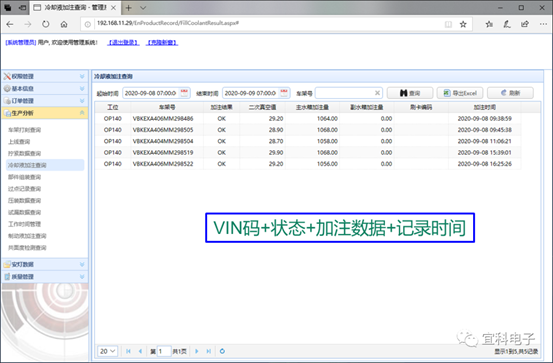The height and width of the screenshot is (363, 553).
Task: Export results with 导出Excel button
Action: click(460, 93)
